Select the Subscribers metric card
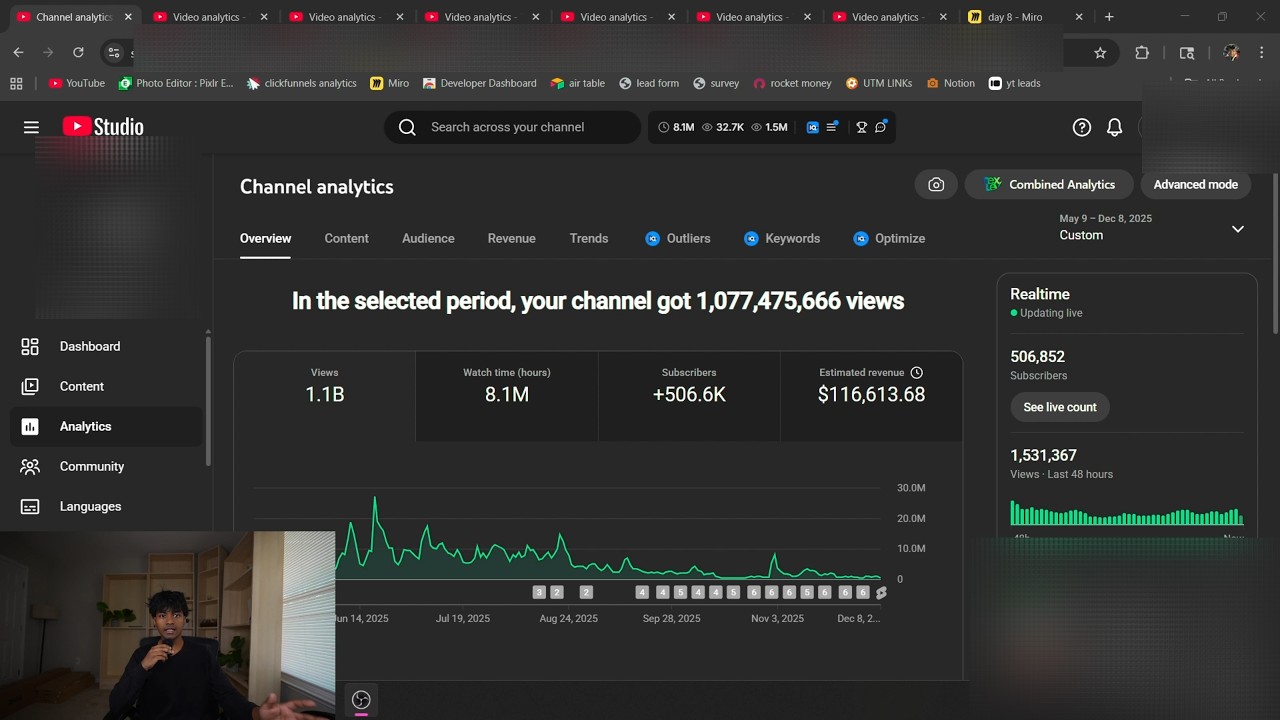1280x720 pixels. [x=689, y=396]
